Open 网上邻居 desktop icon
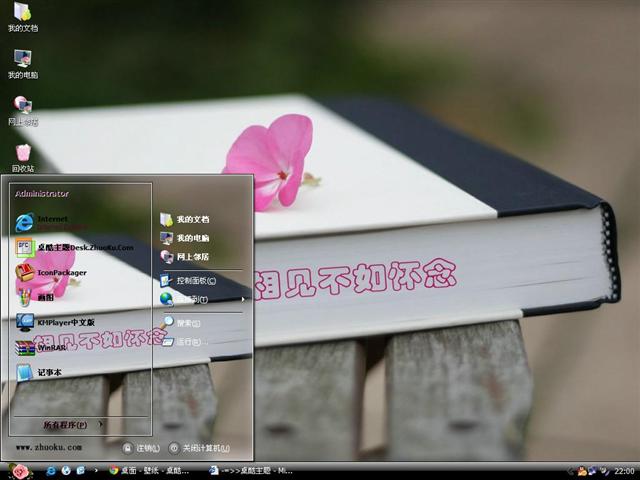Viewport: 640px width, 480px height. pos(23,111)
